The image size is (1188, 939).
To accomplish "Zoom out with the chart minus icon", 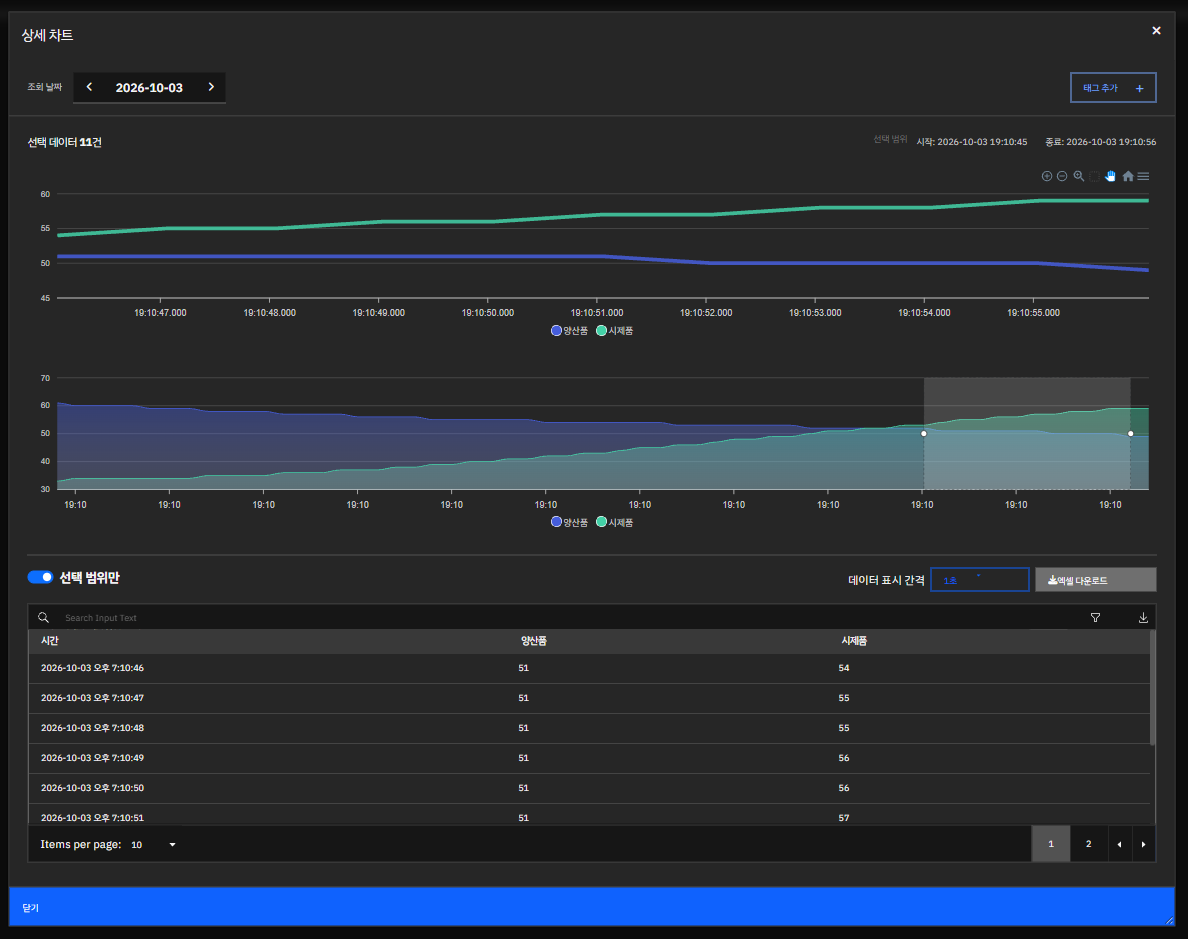I will [1062, 176].
